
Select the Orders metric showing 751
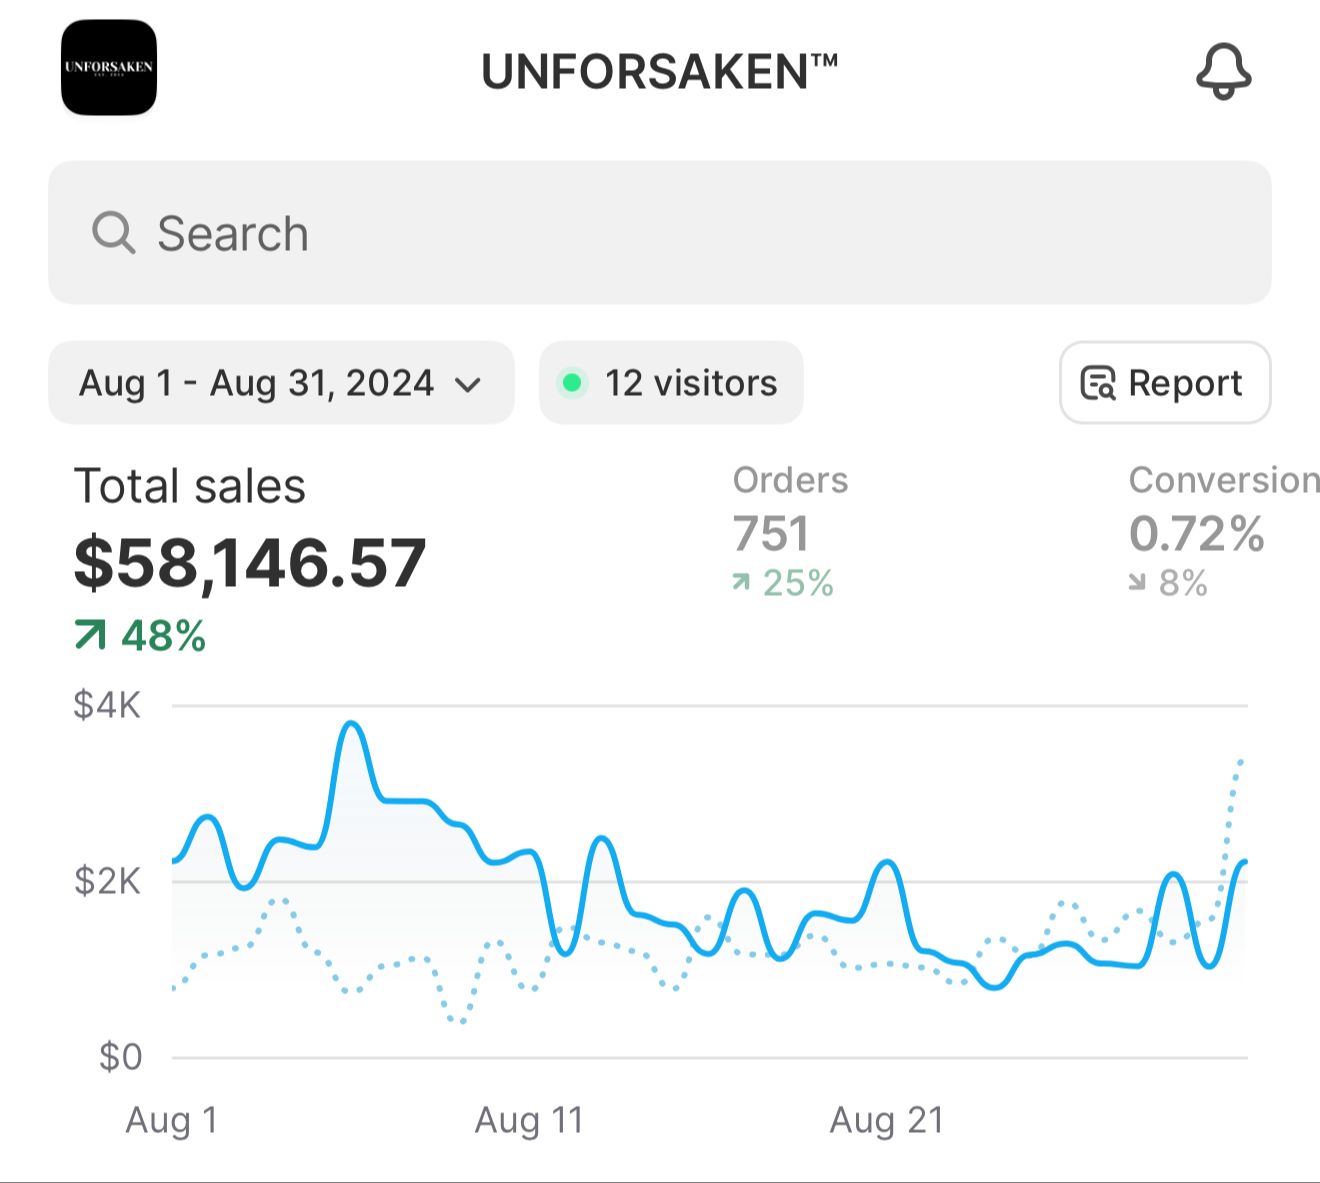[x=790, y=531]
